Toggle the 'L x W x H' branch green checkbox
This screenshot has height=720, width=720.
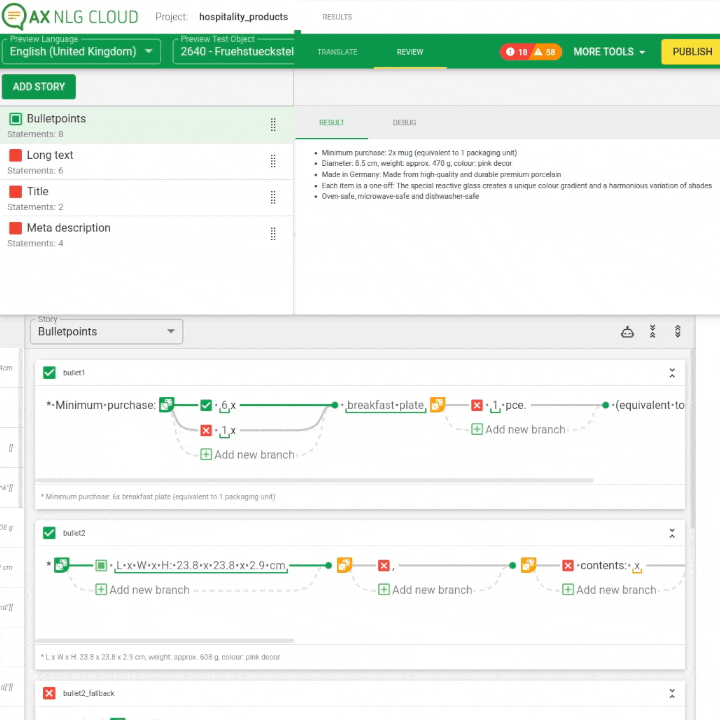tap(101, 565)
